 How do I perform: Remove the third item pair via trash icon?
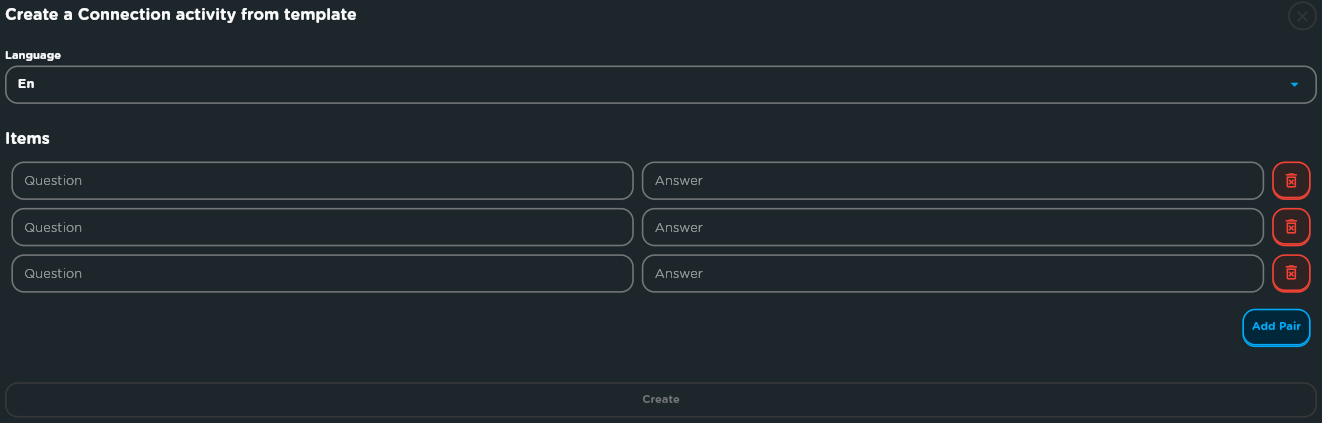coord(1291,273)
